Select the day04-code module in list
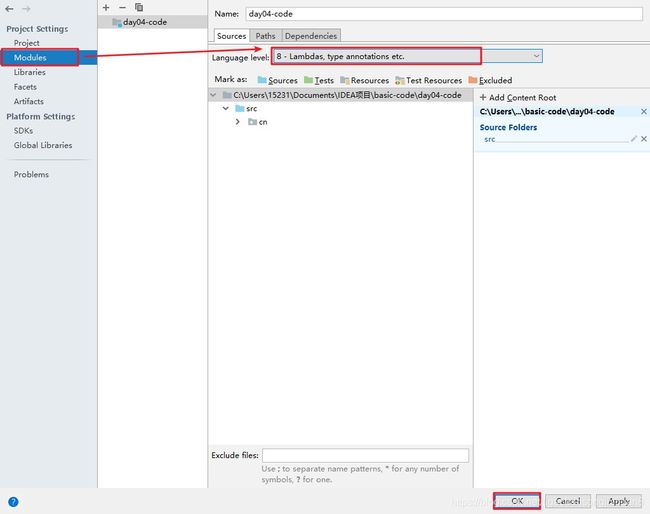The width and height of the screenshot is (650, 514). tap(153, 22)
